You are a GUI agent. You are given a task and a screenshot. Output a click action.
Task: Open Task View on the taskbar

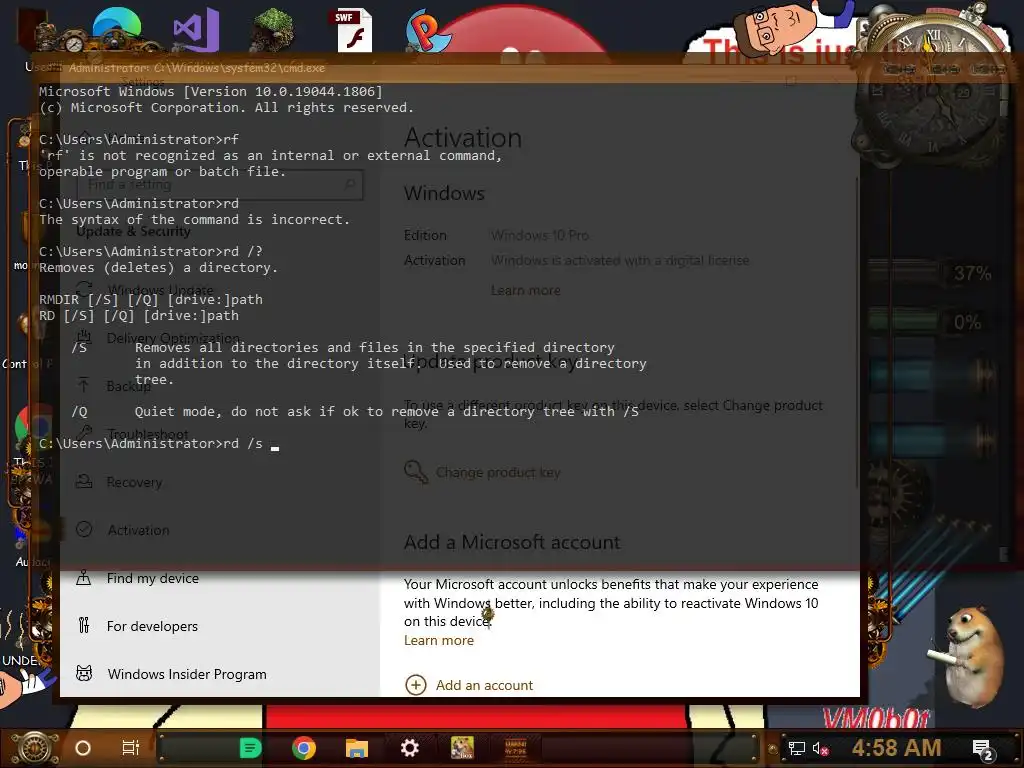(131, 748)
